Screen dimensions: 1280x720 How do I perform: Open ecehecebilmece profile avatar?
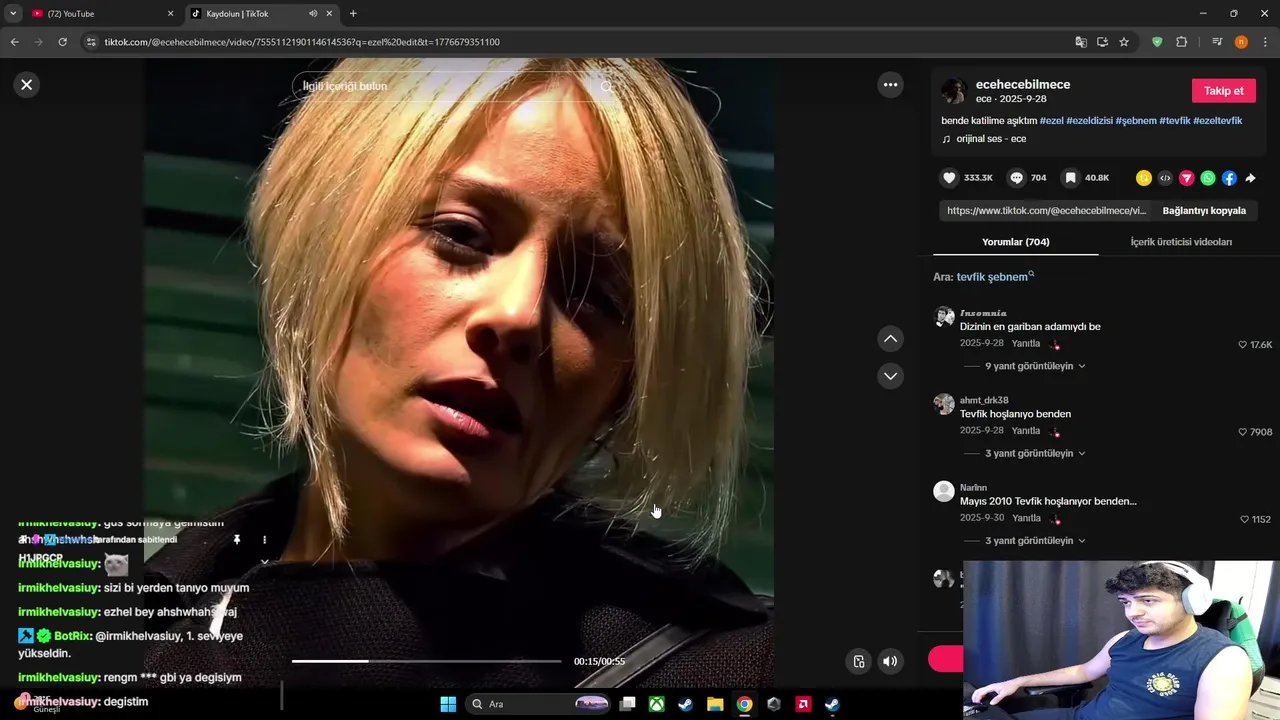[x=953, y=91]
